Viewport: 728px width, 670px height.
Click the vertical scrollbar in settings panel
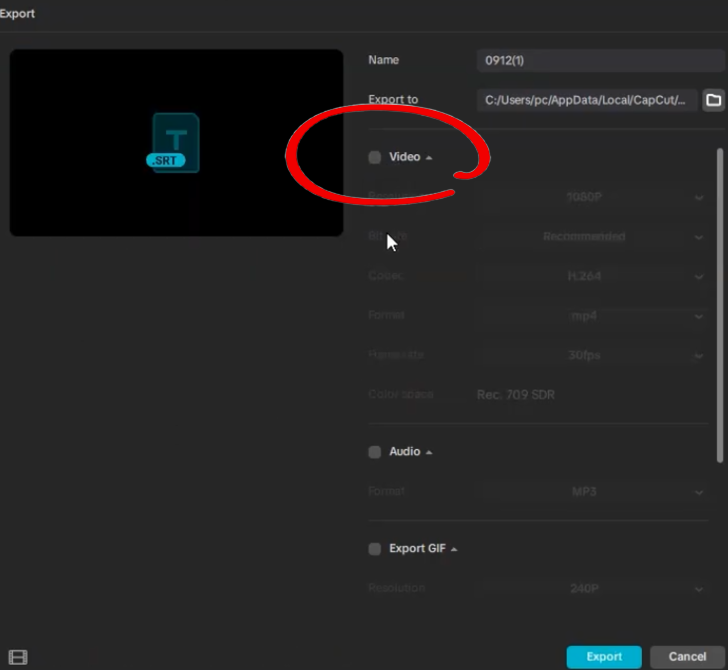(x=720, y=306)
